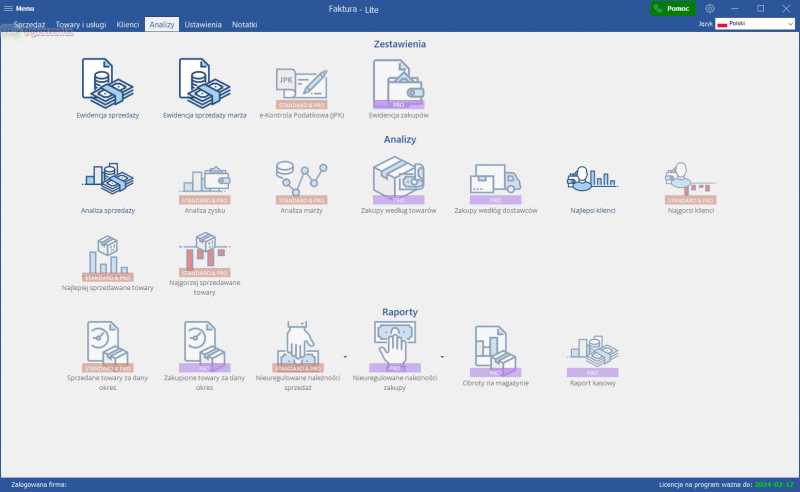Screen dimensions: 800x492
Task: Expand arrow next to Nieuregulowane należności zakupy
Action: (442, 356)
